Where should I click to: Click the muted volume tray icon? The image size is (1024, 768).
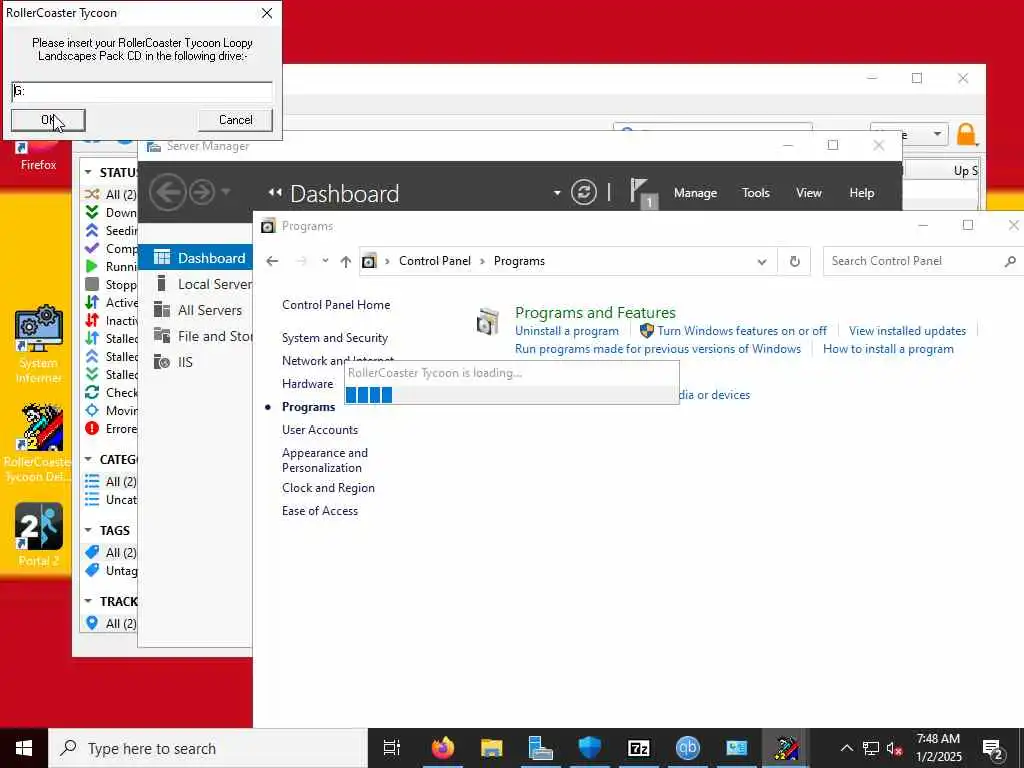point(894,748)
